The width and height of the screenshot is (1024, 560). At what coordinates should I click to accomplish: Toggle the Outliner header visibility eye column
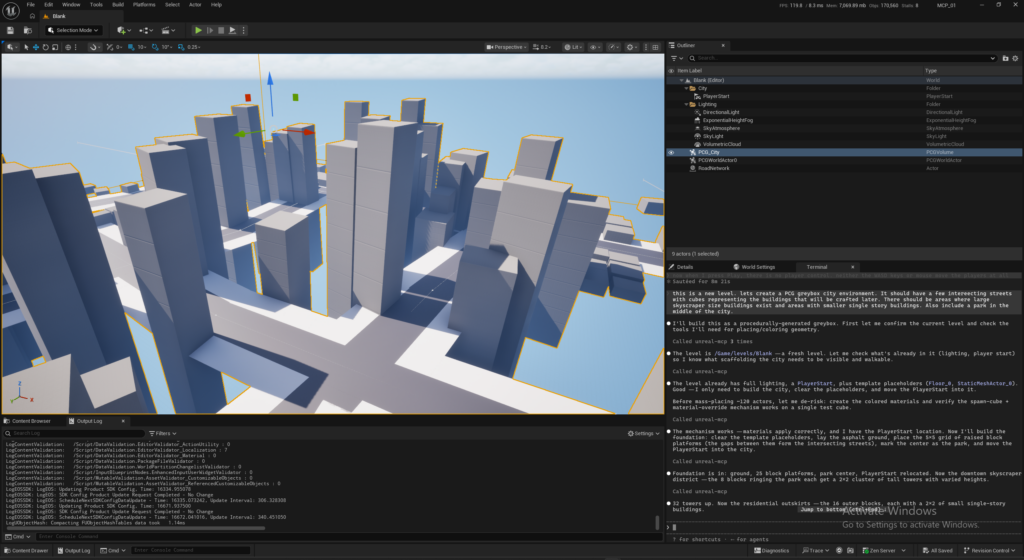pyautogui.click(x=671, y=70)
